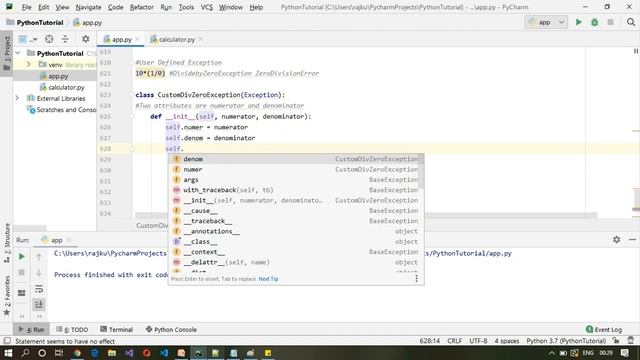The height and width of the screenshot is (360, 640).
Task: Open Chrome from the taskbar
Action: tap(77, 353)
